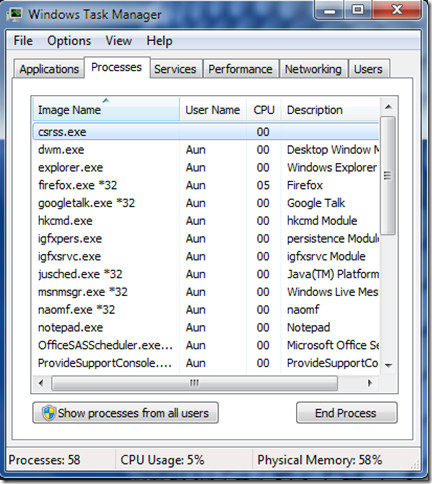Select the dwm.exe process
432x484 pixels.
click(x=206, y=150)
